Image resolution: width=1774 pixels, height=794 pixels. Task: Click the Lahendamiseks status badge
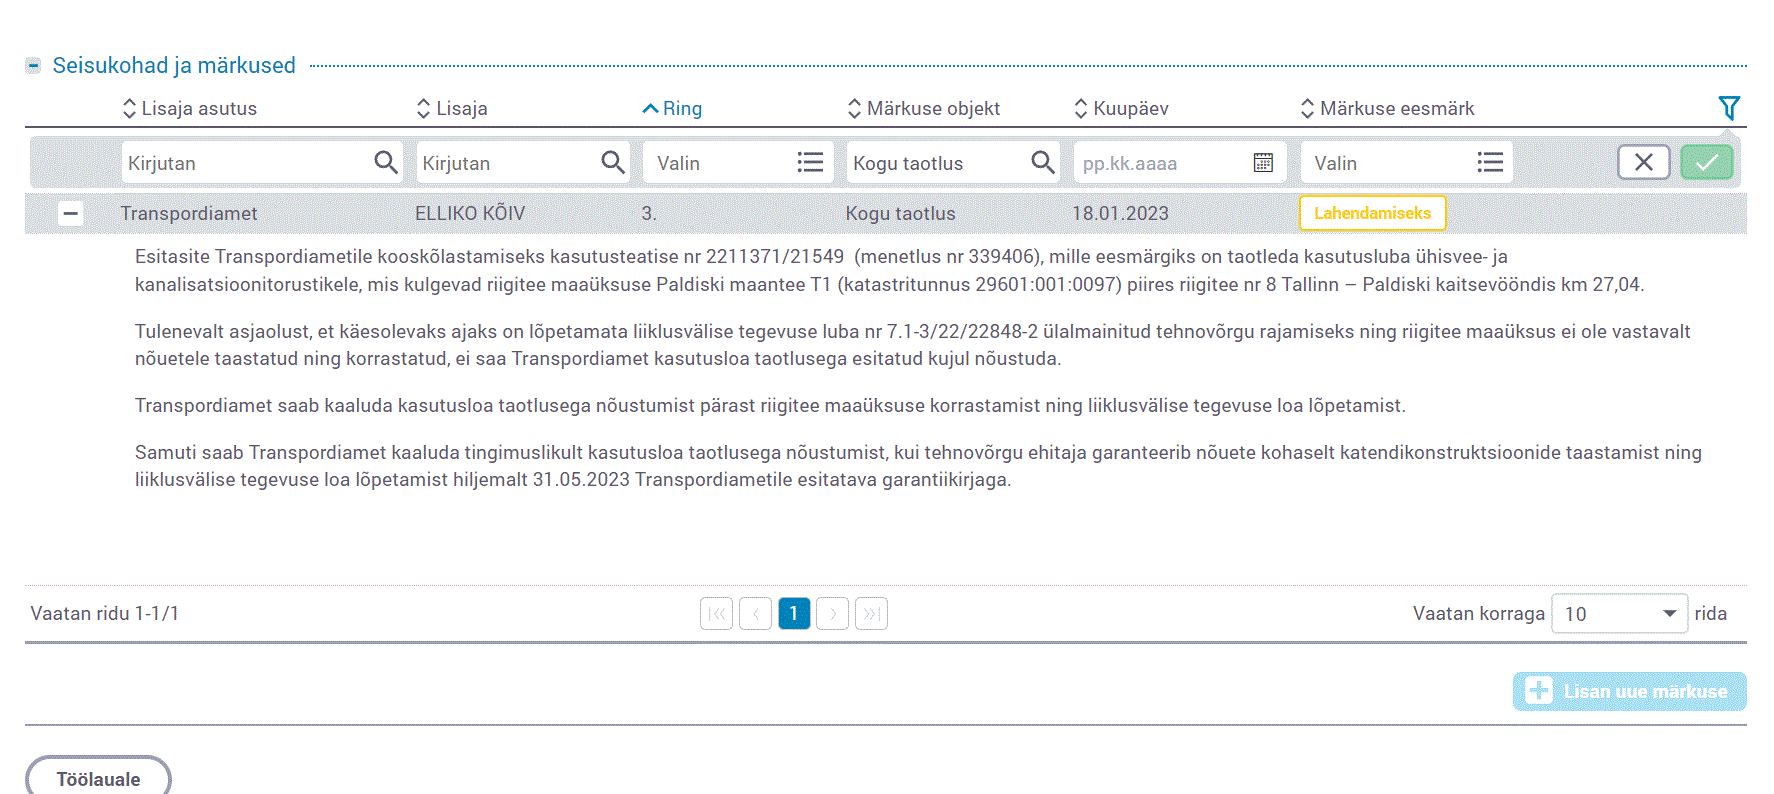(1372, 213)
